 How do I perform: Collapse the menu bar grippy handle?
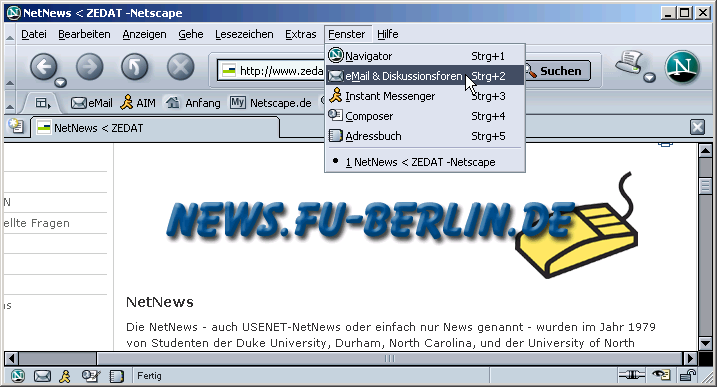10,35
